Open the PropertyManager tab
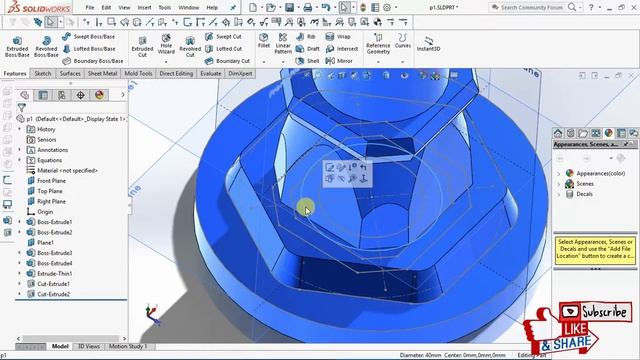The image size is (640, 360). tap(43, 95)
